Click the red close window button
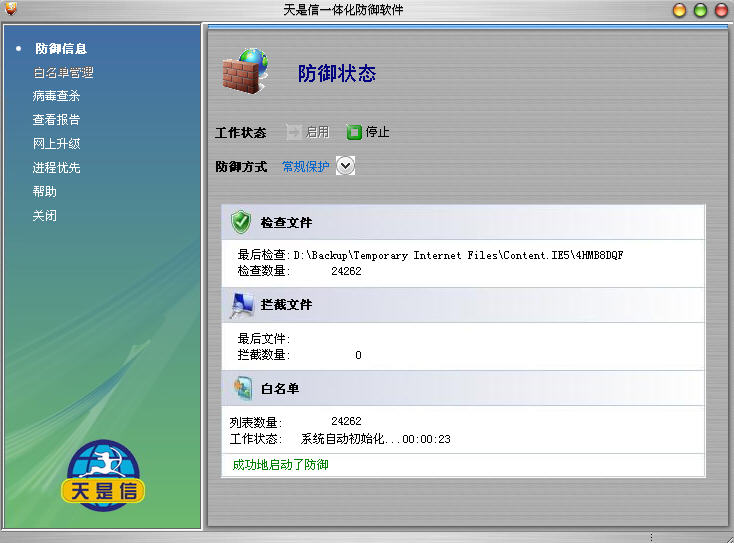Viewport: 734px width, 543px height. tap(721, 10)
